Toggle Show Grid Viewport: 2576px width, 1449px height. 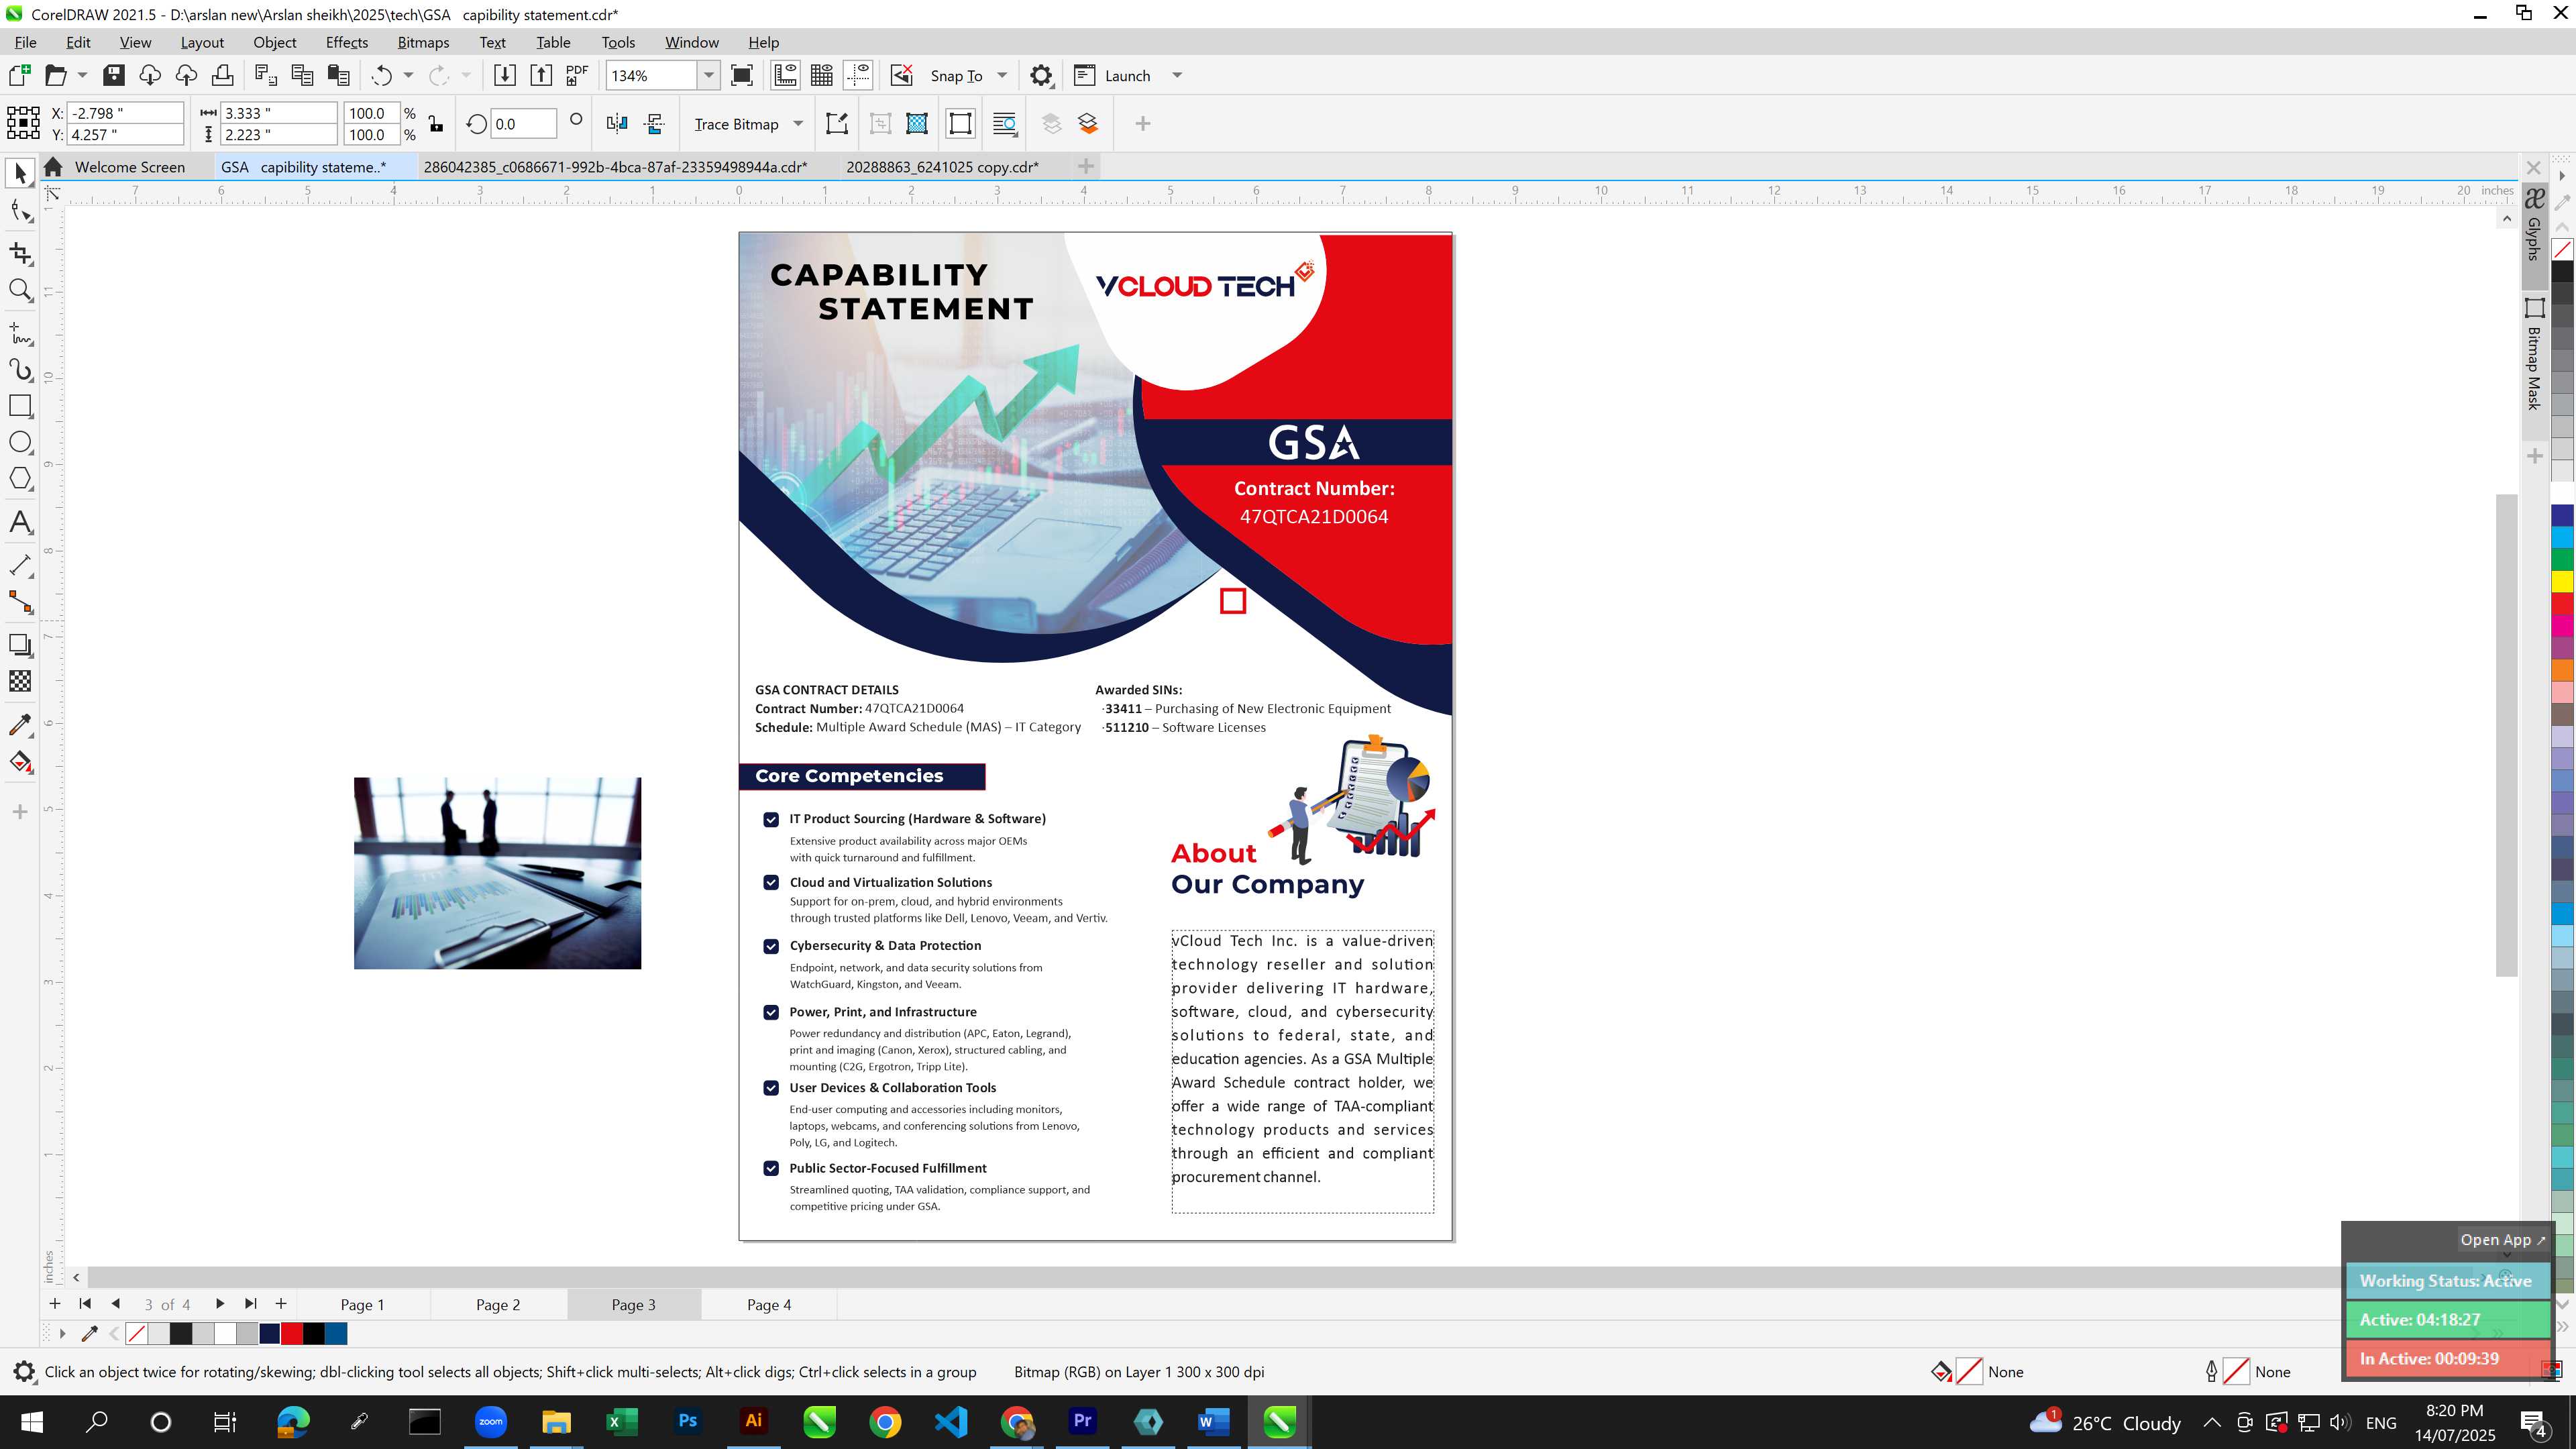pyautogui.click(x=822, y=76)
